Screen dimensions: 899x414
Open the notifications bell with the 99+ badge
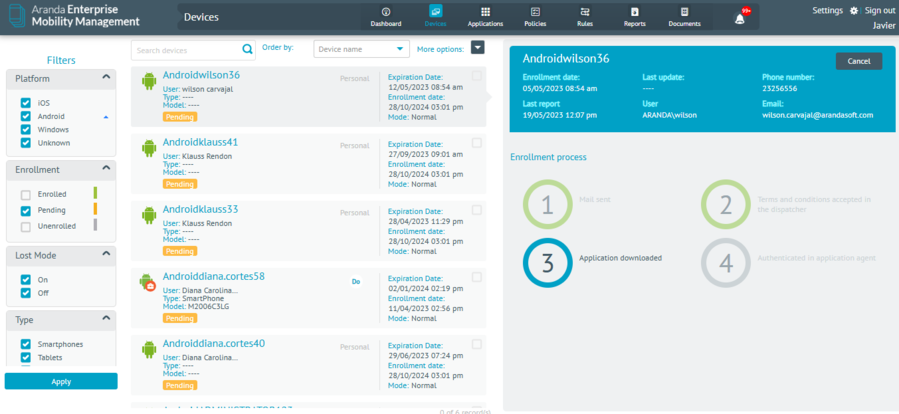click(741, 17)
